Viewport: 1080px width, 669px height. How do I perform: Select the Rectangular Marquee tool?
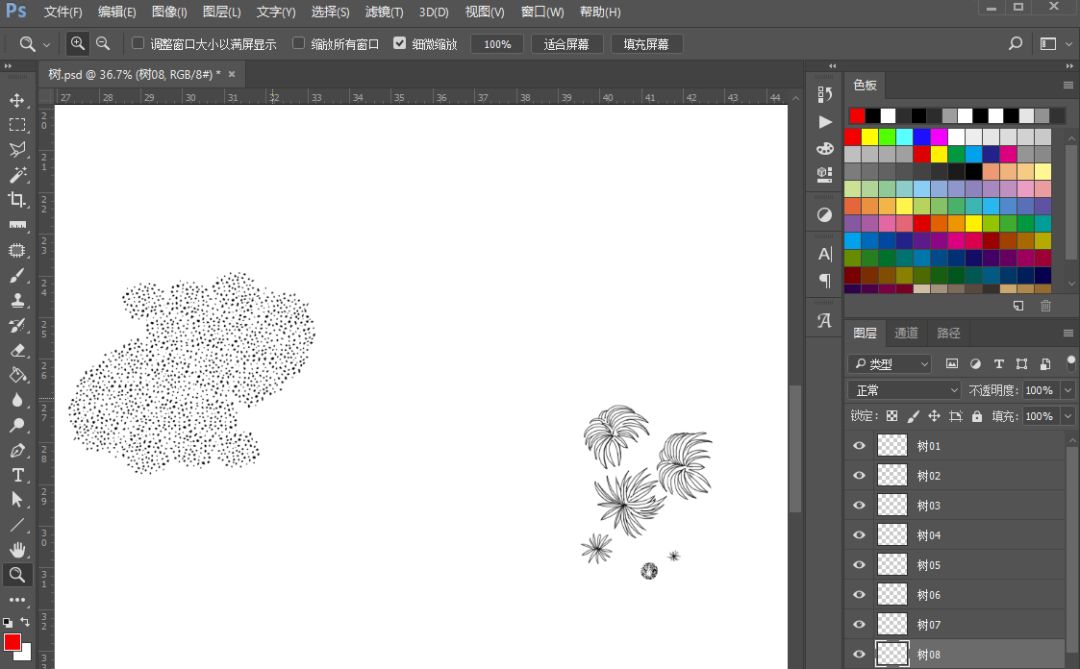17,125
